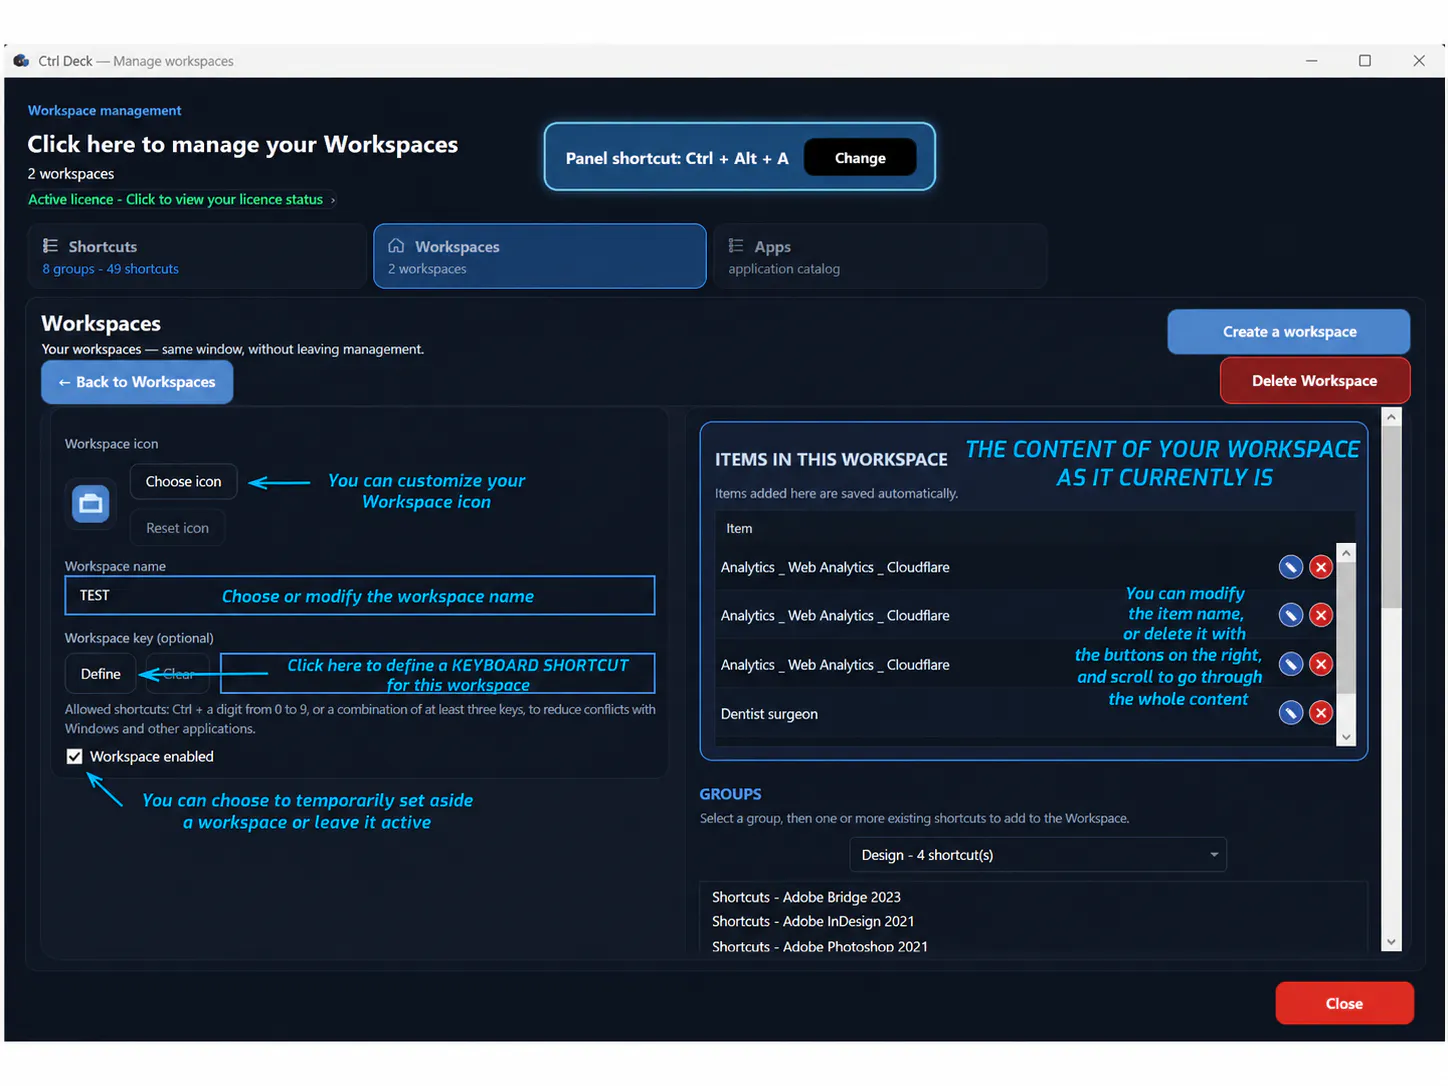The image size is (1448, 1086).
Task: Click the up arrow of the items list scrollbar
Action: pyautogui.click(x=1346, y=553)
